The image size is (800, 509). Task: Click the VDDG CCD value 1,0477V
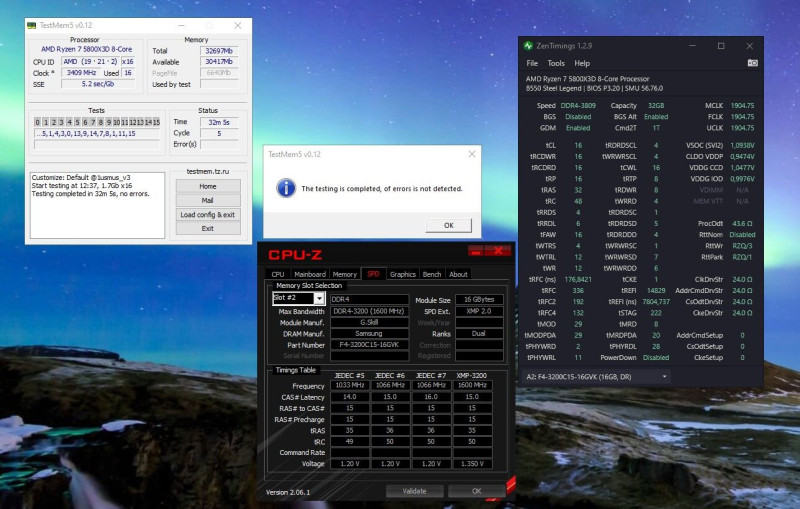point(742,168)
